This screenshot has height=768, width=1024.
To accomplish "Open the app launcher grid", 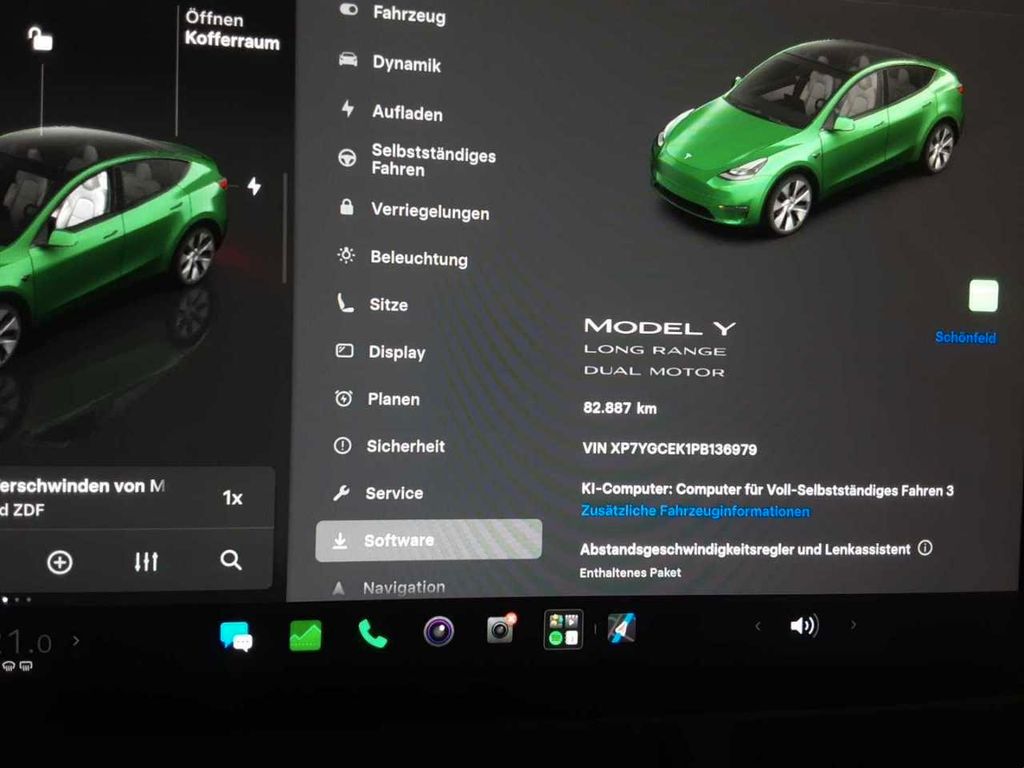I will pos(563,630).
